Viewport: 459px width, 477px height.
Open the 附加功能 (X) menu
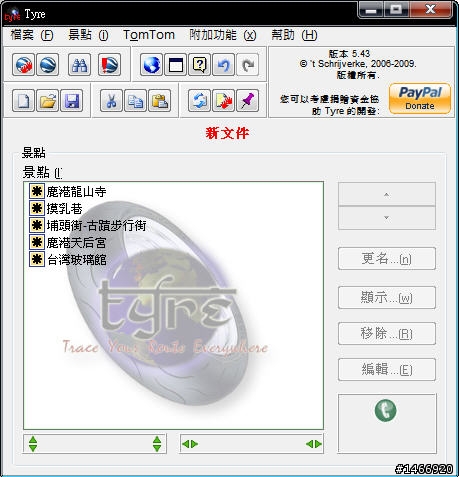[x=223, y=35]
